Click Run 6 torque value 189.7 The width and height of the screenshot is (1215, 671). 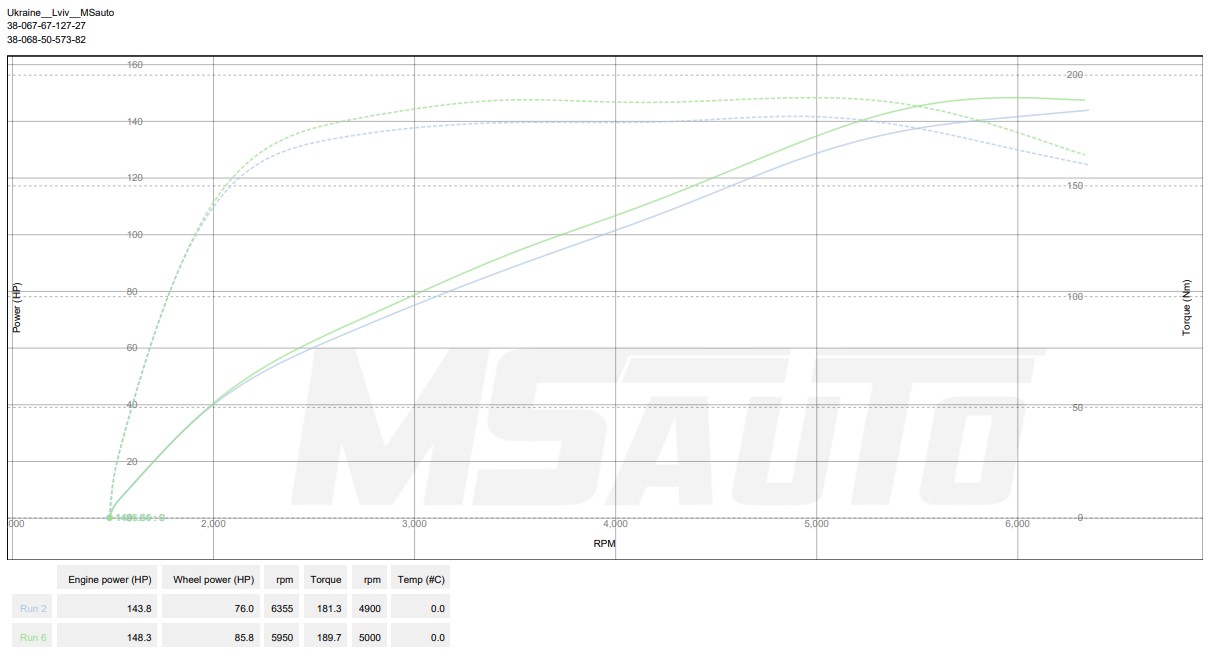click(327, 637)
